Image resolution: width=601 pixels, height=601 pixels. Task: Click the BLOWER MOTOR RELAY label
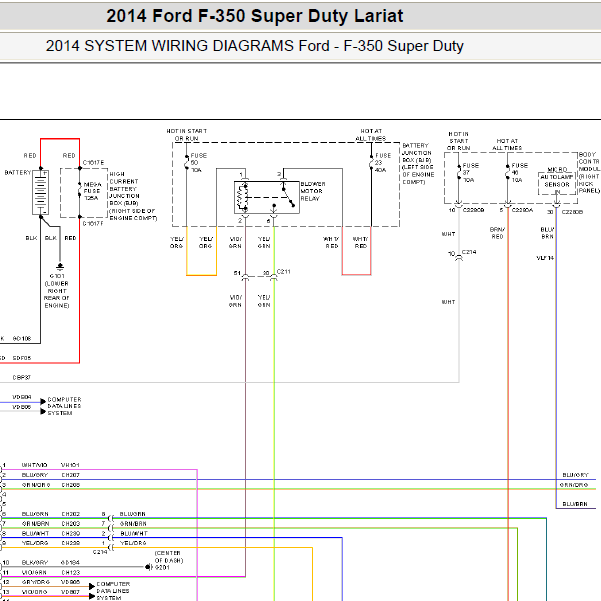[313, 191]
